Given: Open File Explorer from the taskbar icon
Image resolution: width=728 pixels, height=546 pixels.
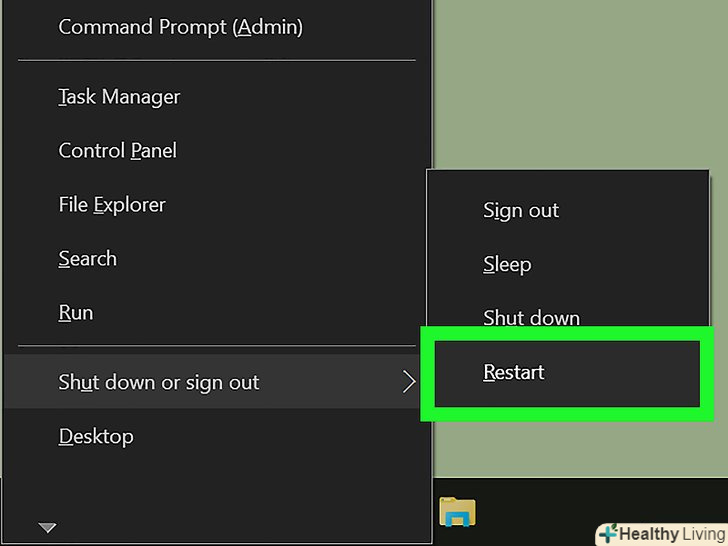Looking at the screenshot, I should pos(457,512).
